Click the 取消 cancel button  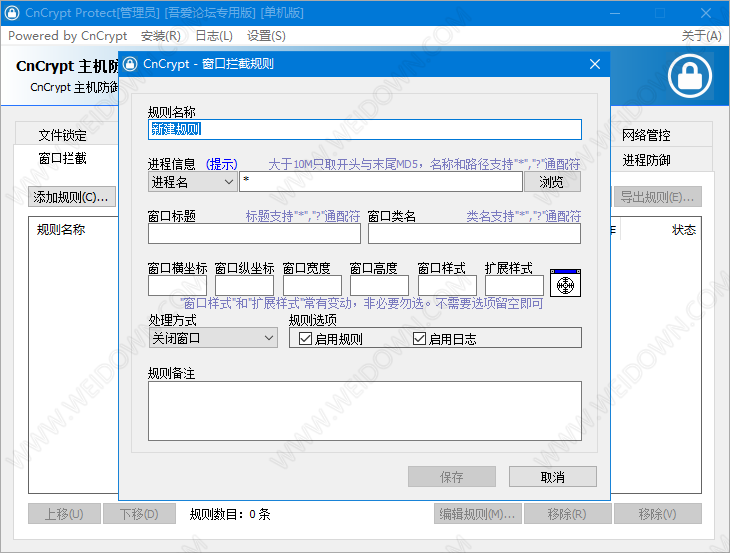pos(553,477)
